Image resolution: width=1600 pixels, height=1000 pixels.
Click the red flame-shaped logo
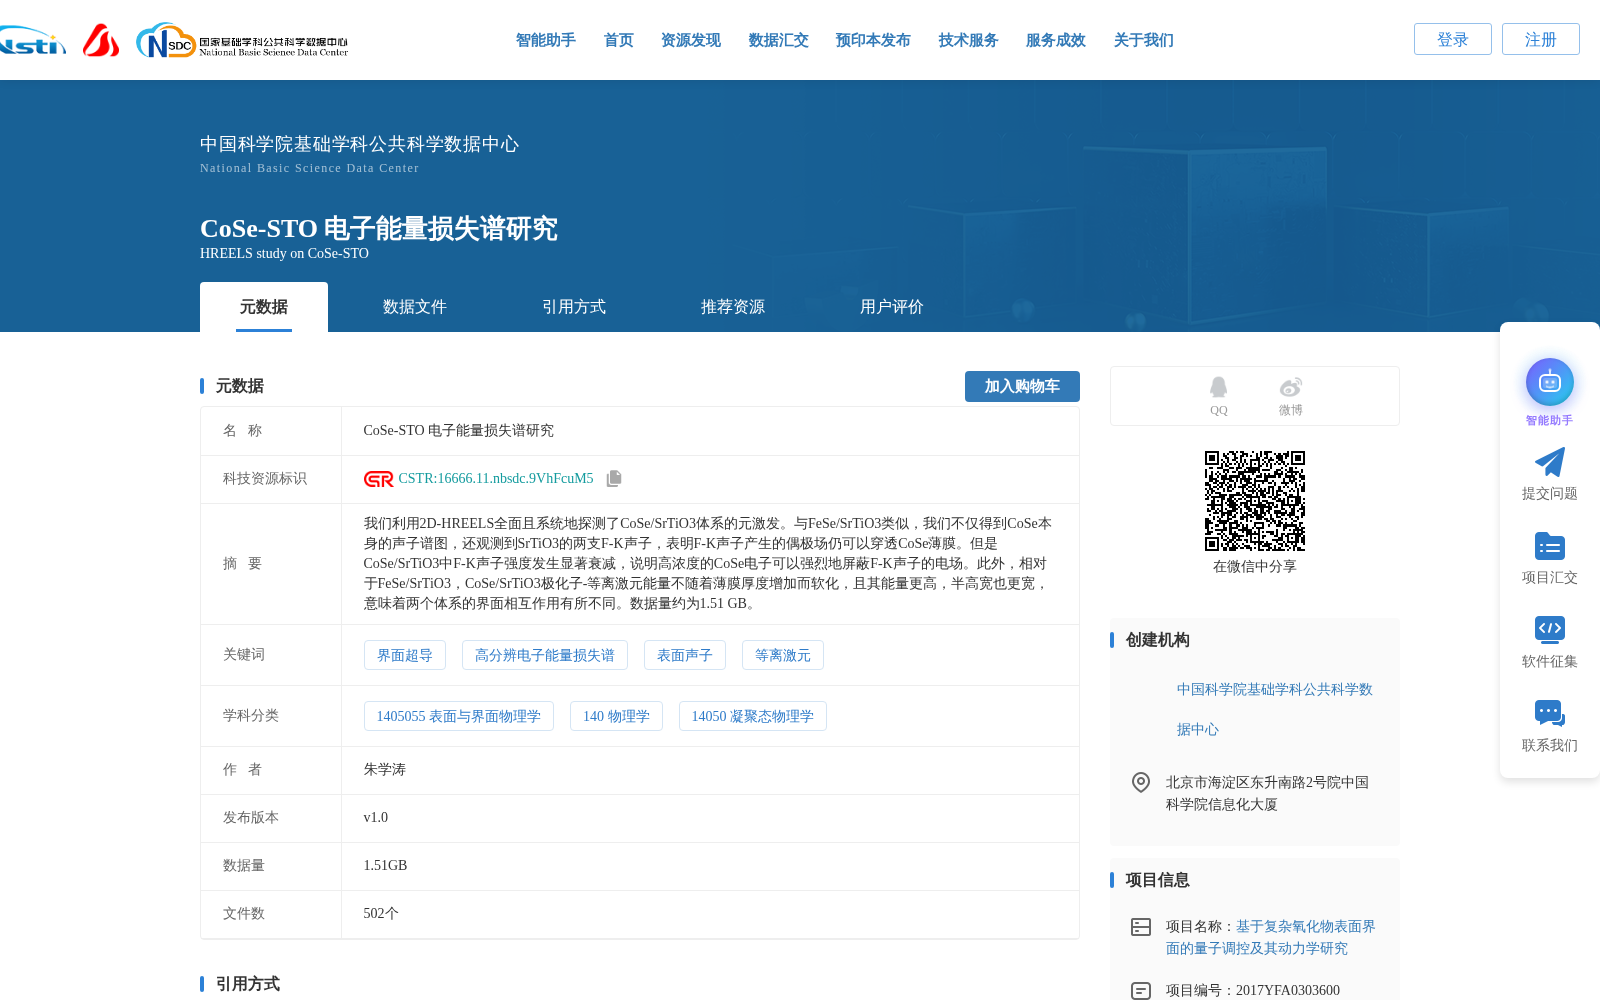(x=101, y=41)
